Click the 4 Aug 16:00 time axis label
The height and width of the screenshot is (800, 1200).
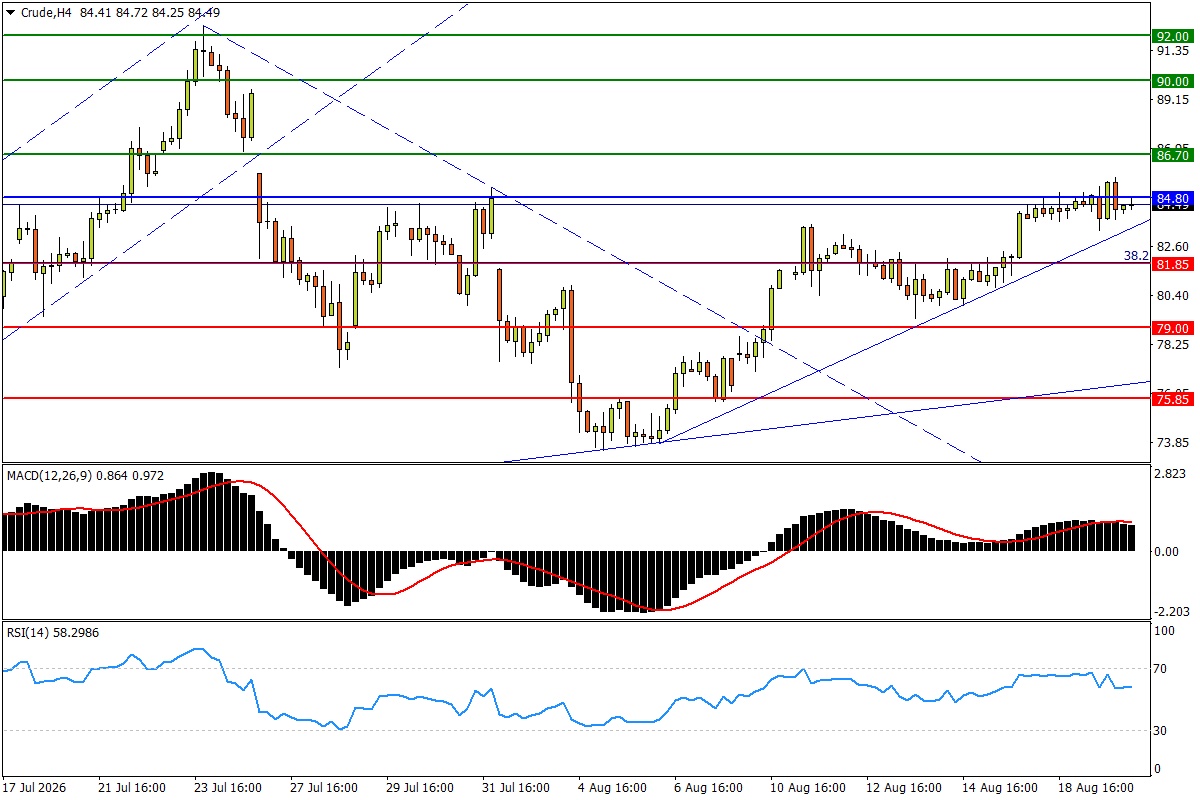(613, 788)
